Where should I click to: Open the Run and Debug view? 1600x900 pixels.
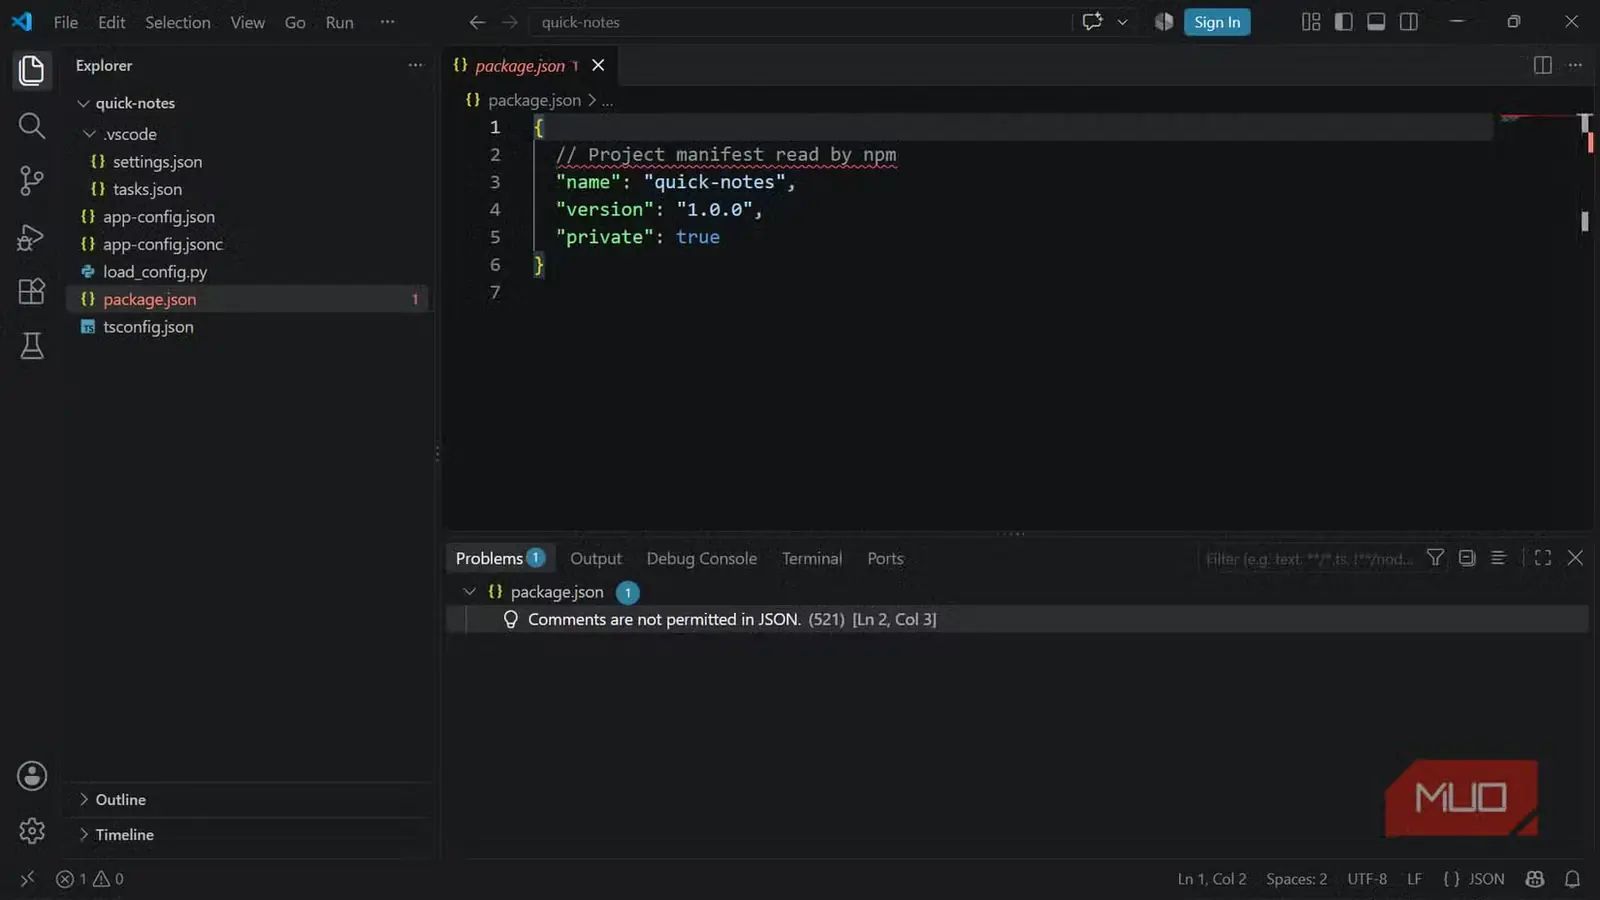(x=32, y=237)
